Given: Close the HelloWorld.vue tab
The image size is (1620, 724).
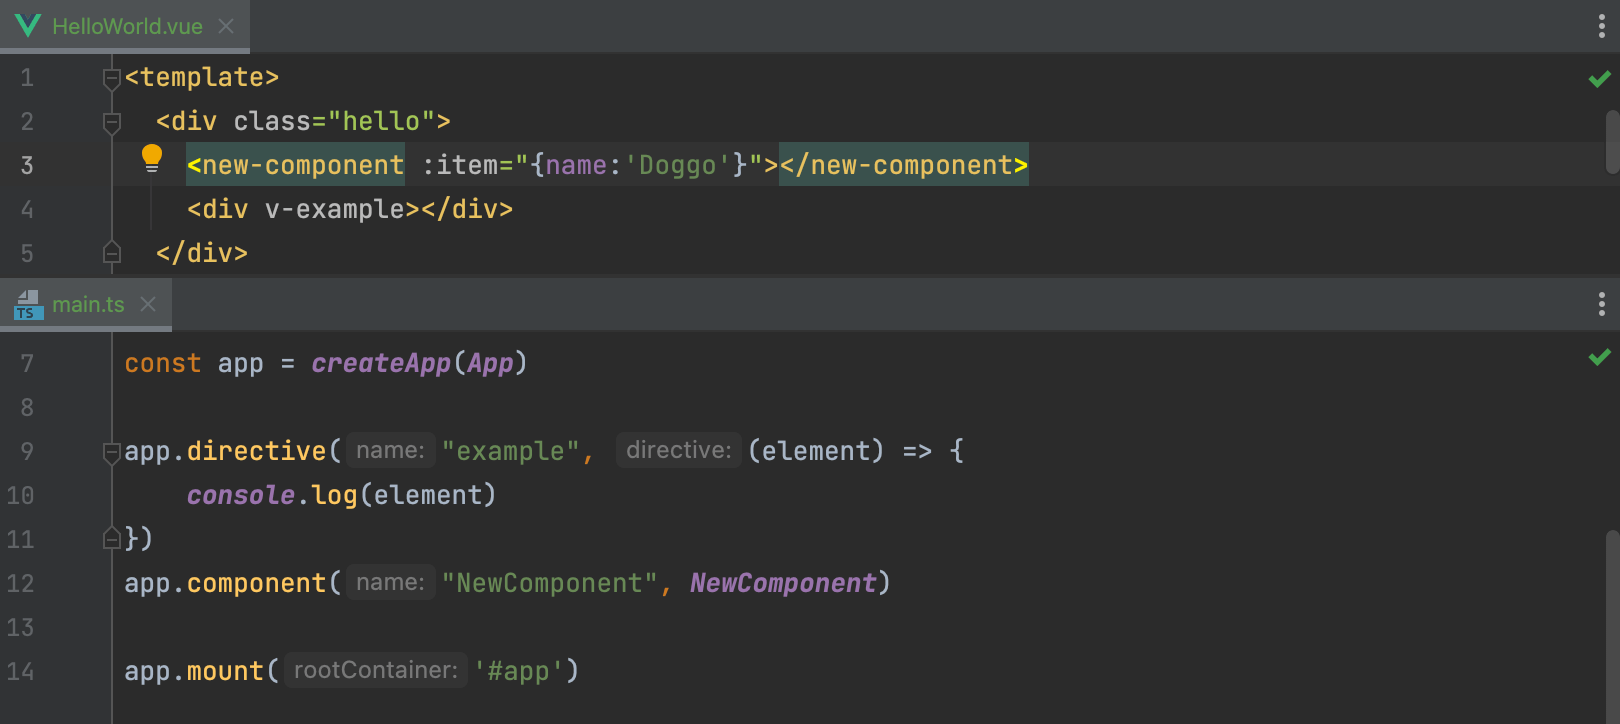Looking at the screenshot, I should [x=226, y=26].
